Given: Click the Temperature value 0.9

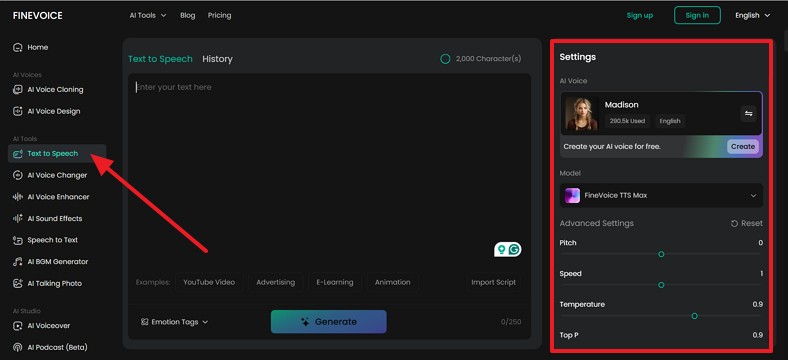Looking at the screenshot, I should click(x=757, y=304).
